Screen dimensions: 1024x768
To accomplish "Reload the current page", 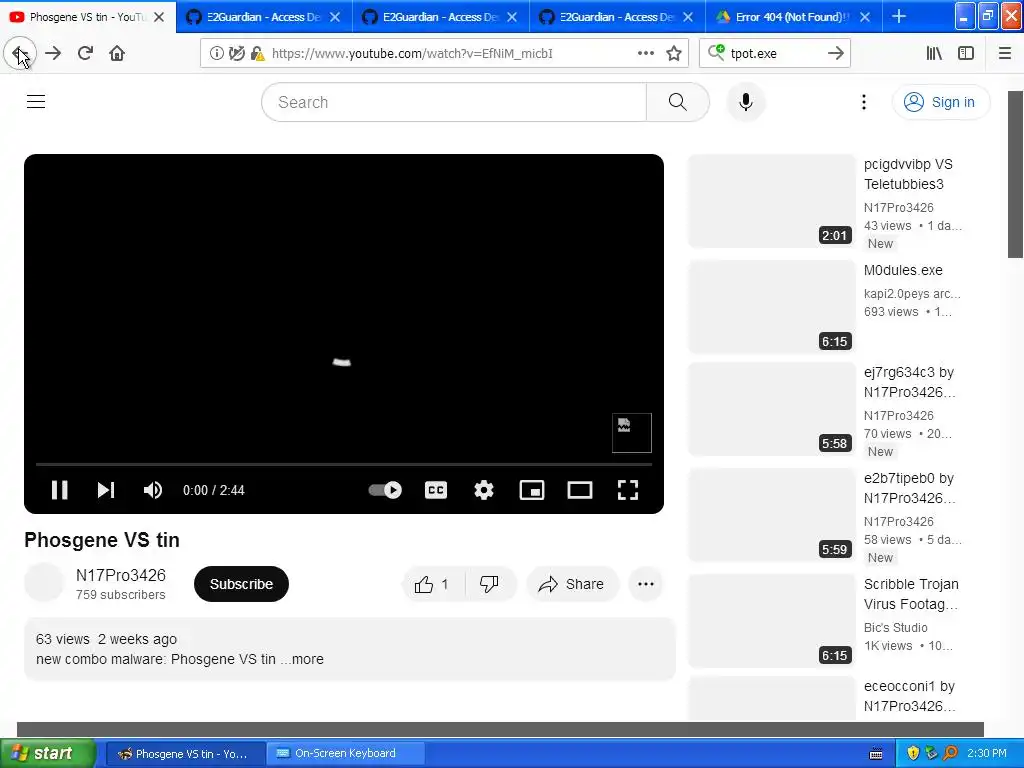I will pos(85,54).
